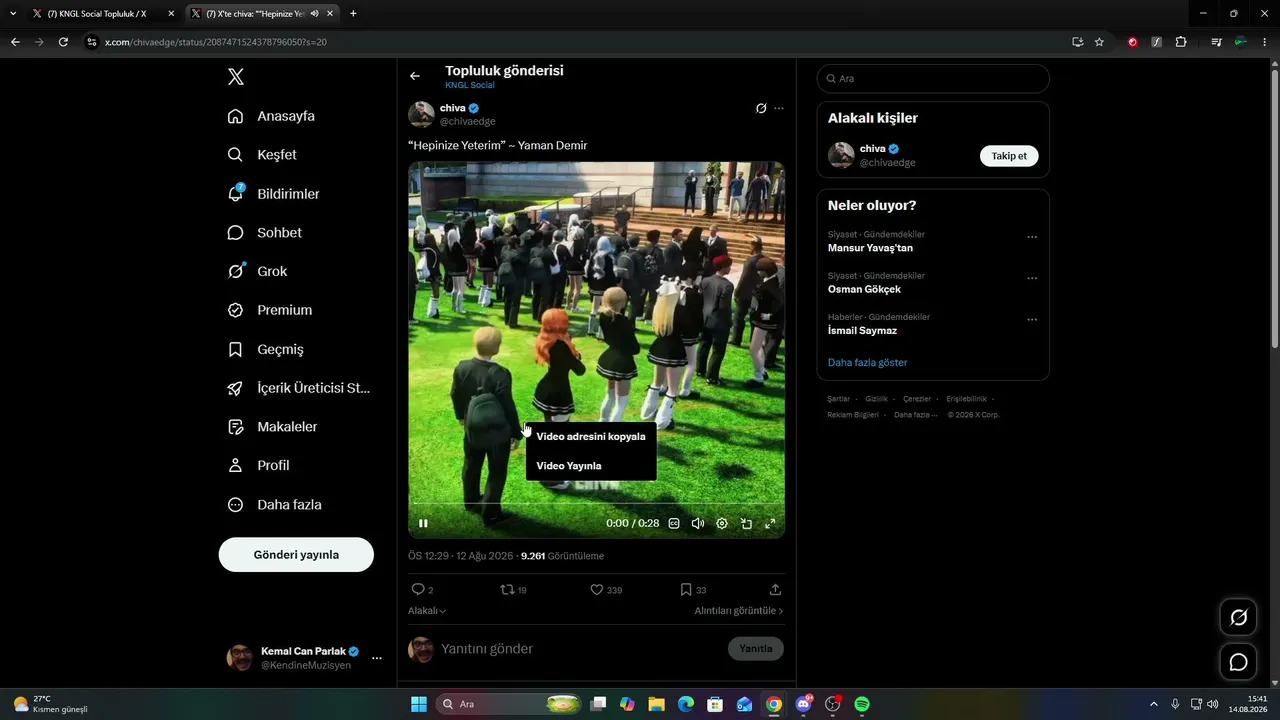Open Premium in the sidebar
The image size is (1280, 720).
[269, 310]
